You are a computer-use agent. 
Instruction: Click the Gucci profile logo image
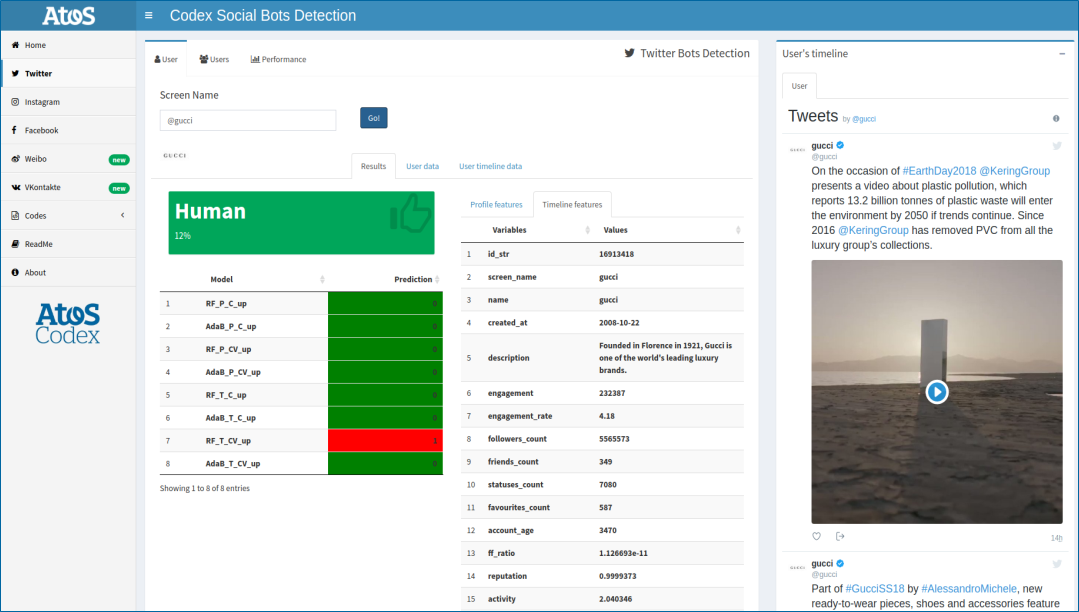[175, 156]
